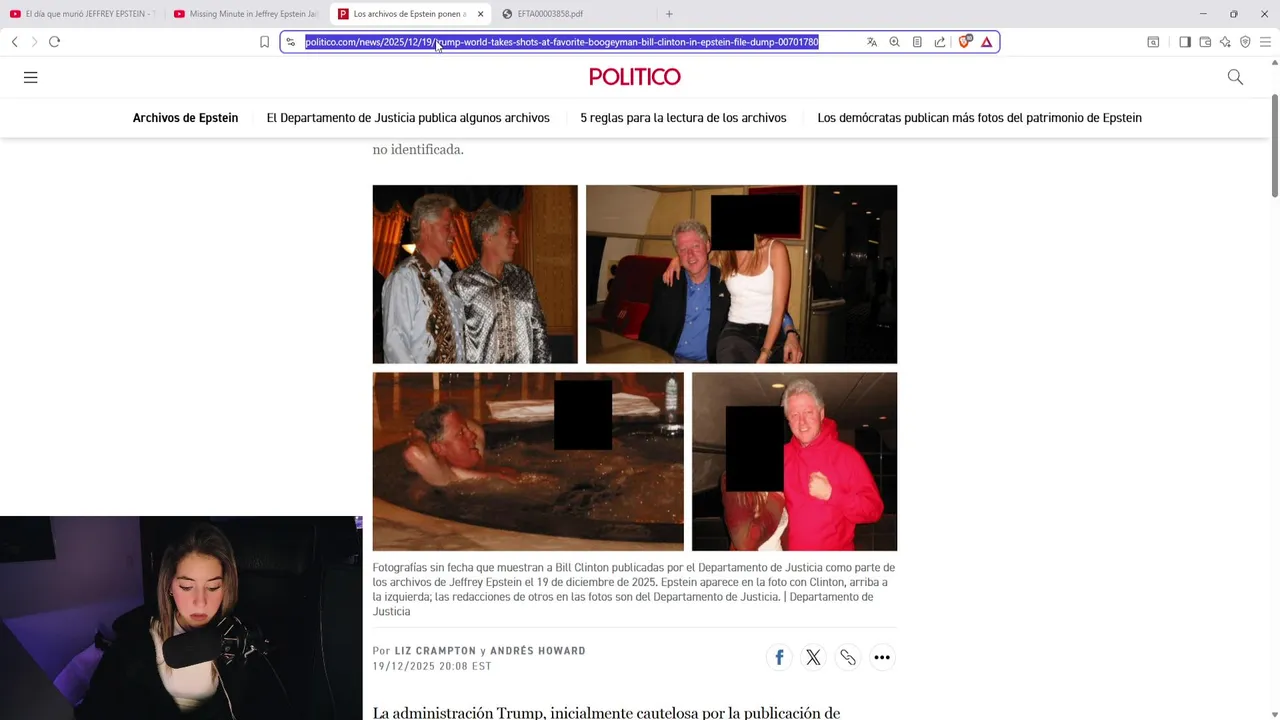Click the article paragraph La administración Trump
This screenshot has width=1280, height=720.
606,713
